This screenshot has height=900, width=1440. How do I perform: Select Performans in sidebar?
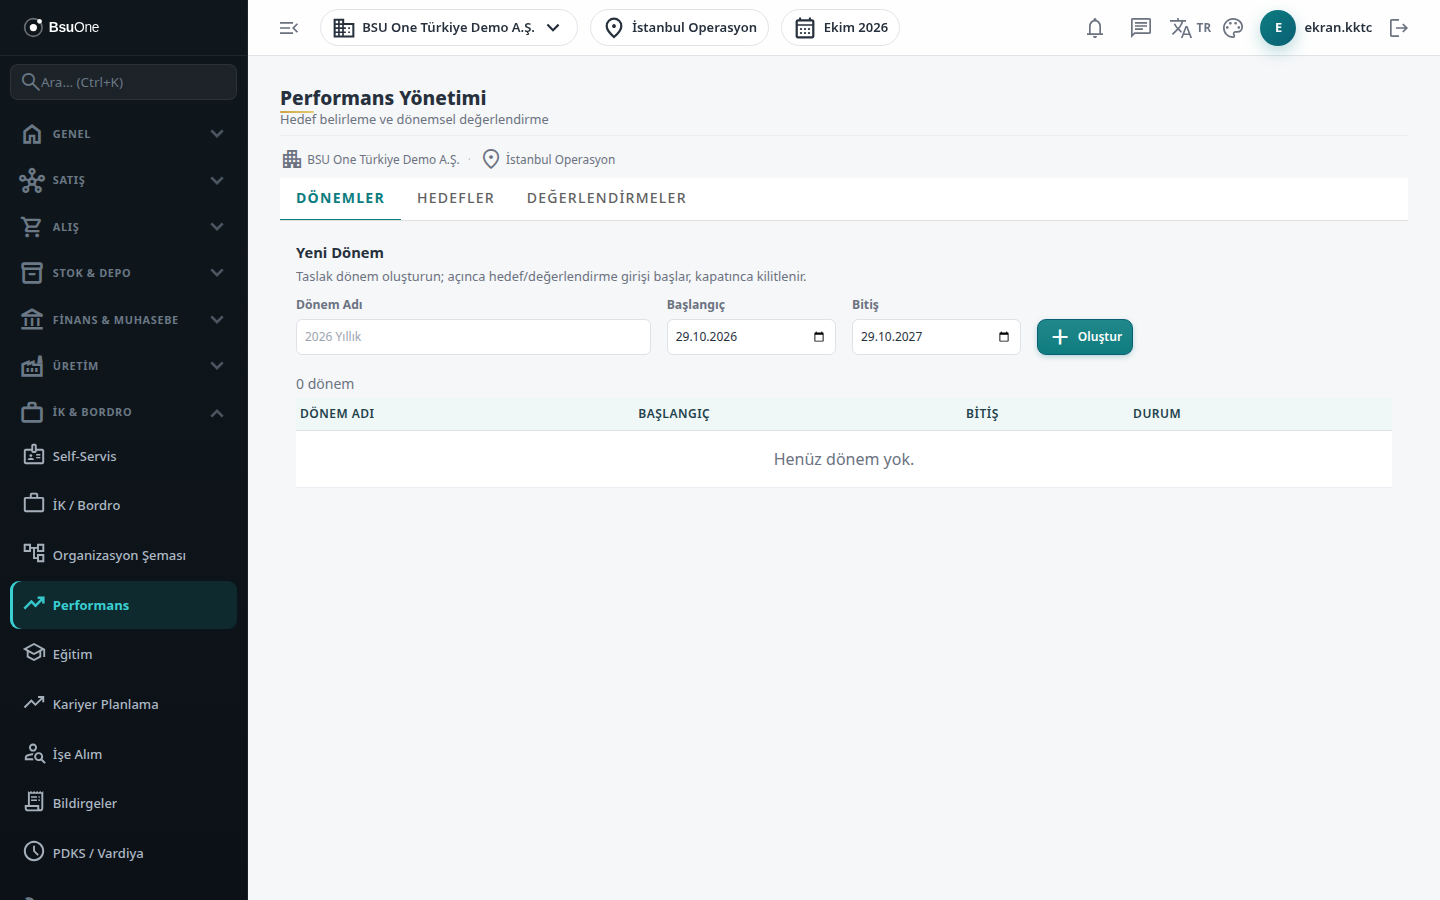[124, 605]
